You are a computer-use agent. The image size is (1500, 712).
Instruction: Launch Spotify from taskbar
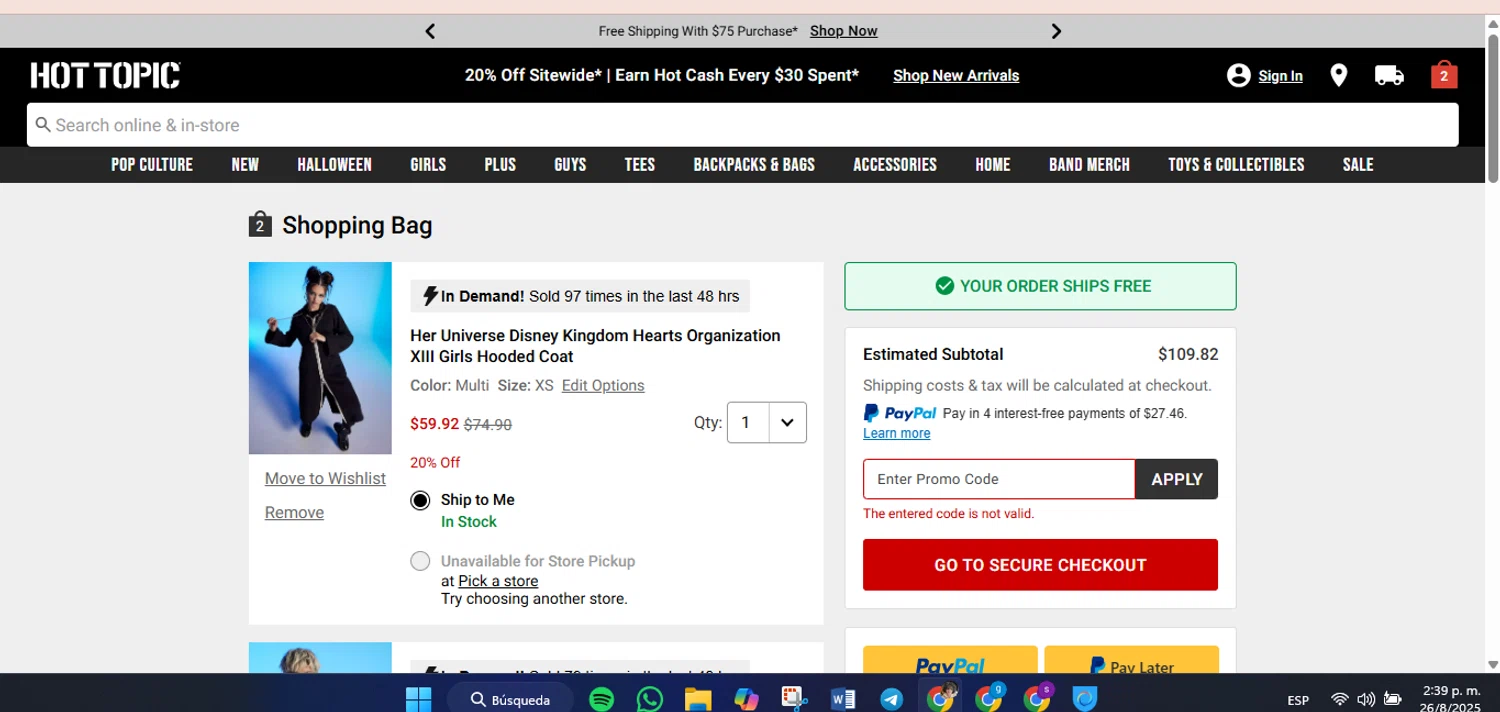click(x=601, y=699)
